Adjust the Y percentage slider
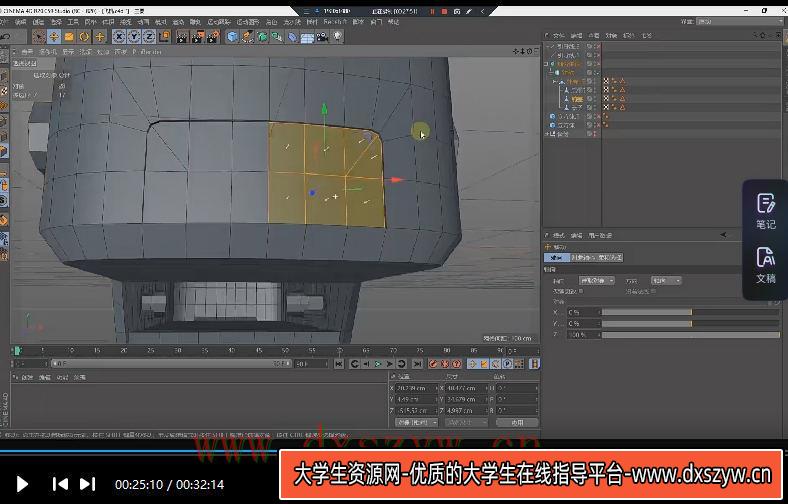 tap(691, 324)
